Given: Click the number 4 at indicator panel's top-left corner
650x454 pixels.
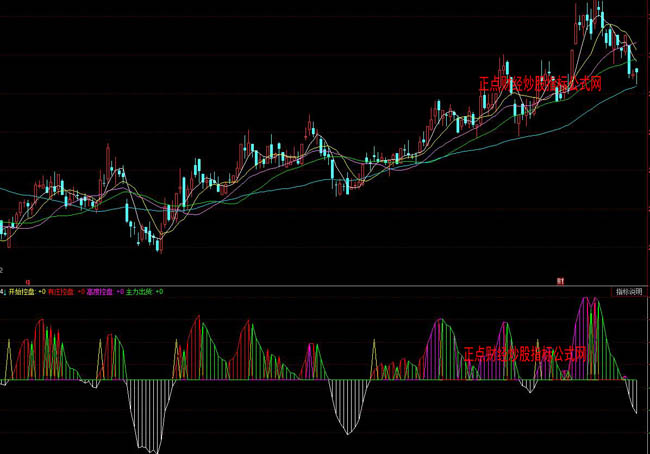Looking at the screenshot, I should point(3,291).
